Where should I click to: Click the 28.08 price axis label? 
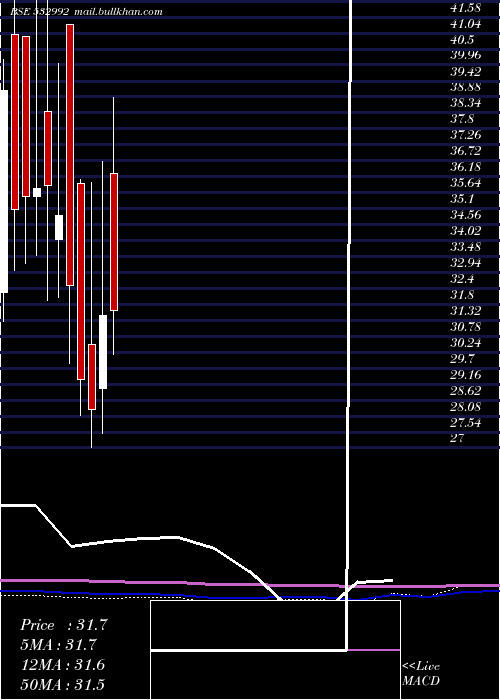(x=466, y=407)
